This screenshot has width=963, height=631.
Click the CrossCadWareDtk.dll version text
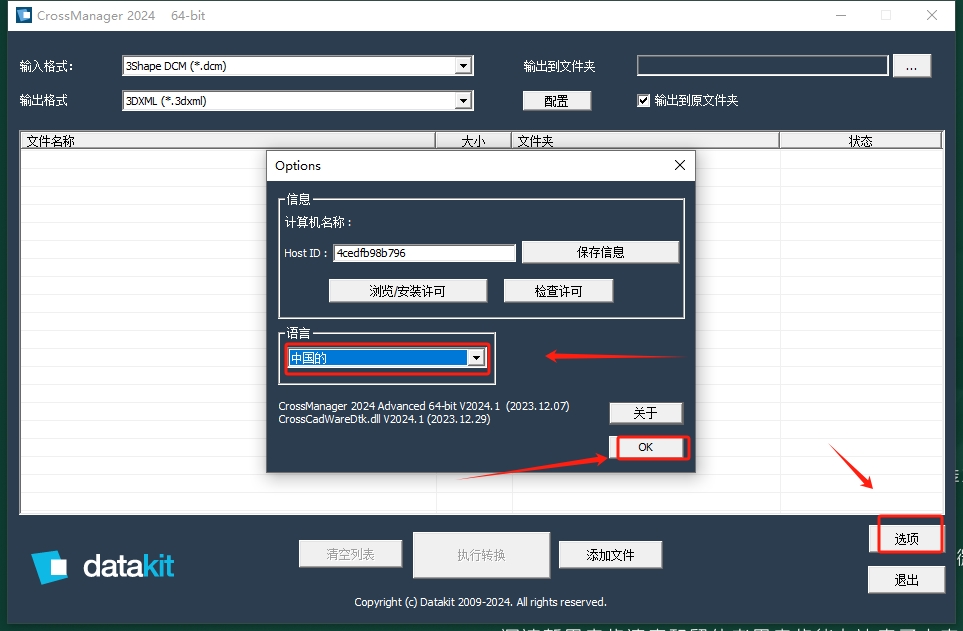coord(384,419)
